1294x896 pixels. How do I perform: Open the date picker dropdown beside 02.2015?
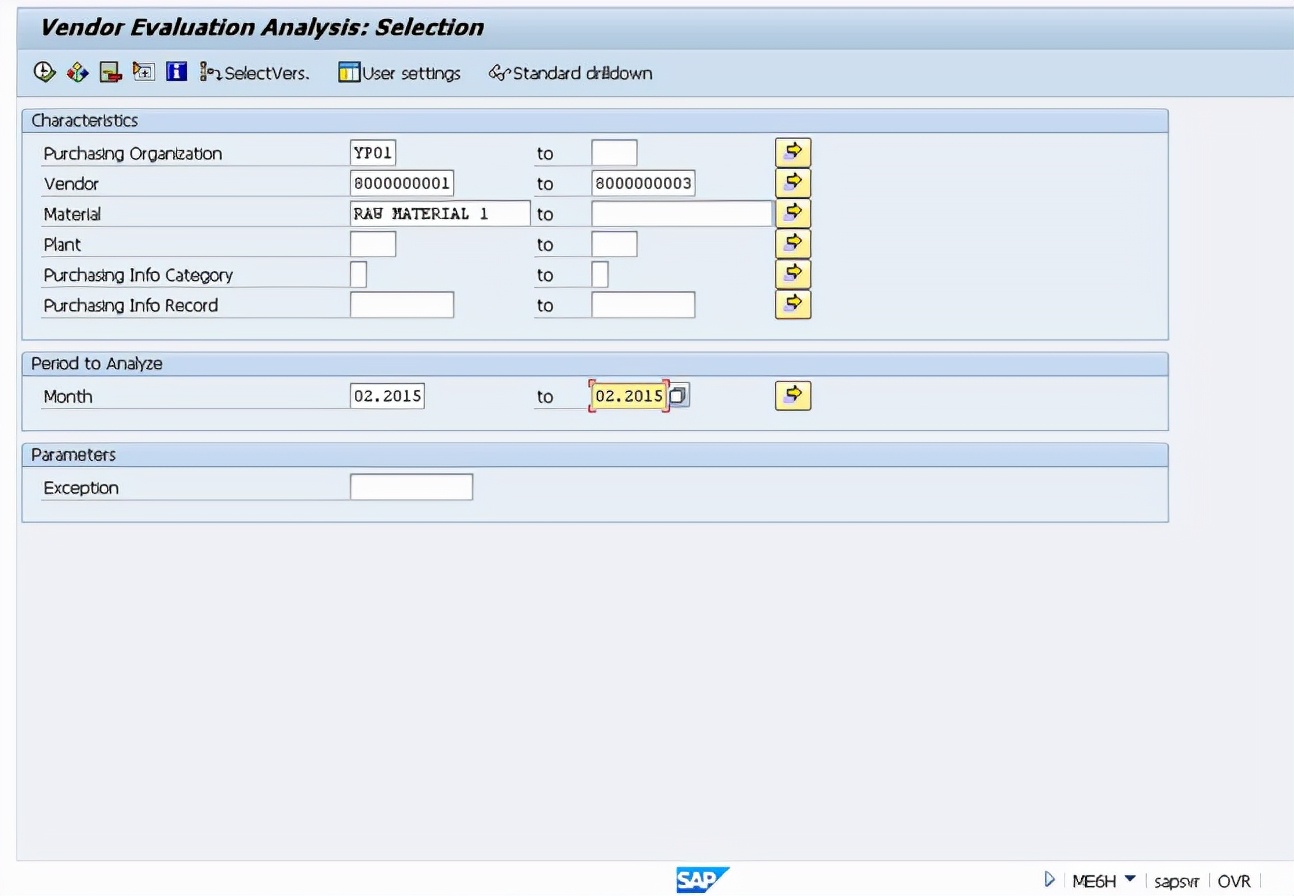[679, 395]
